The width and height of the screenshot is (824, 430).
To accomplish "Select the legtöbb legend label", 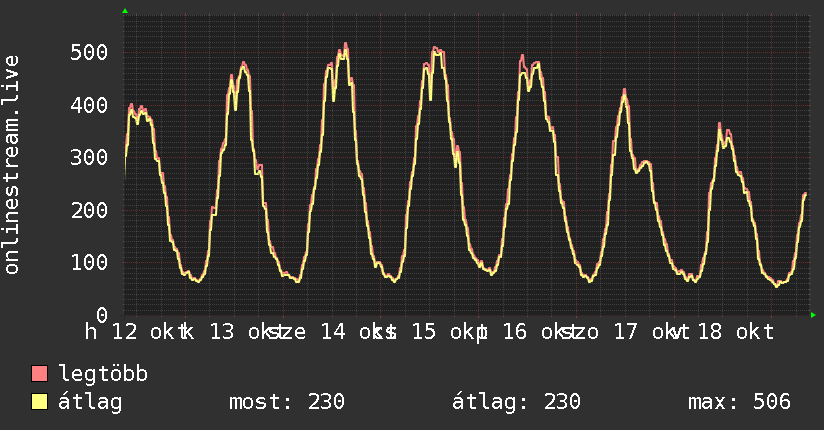I will tap(103, 373).
